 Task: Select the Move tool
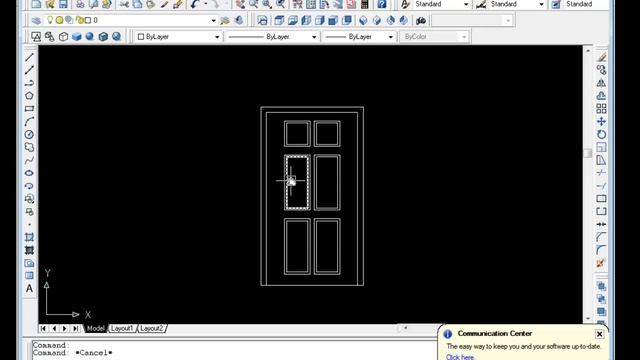601,122
